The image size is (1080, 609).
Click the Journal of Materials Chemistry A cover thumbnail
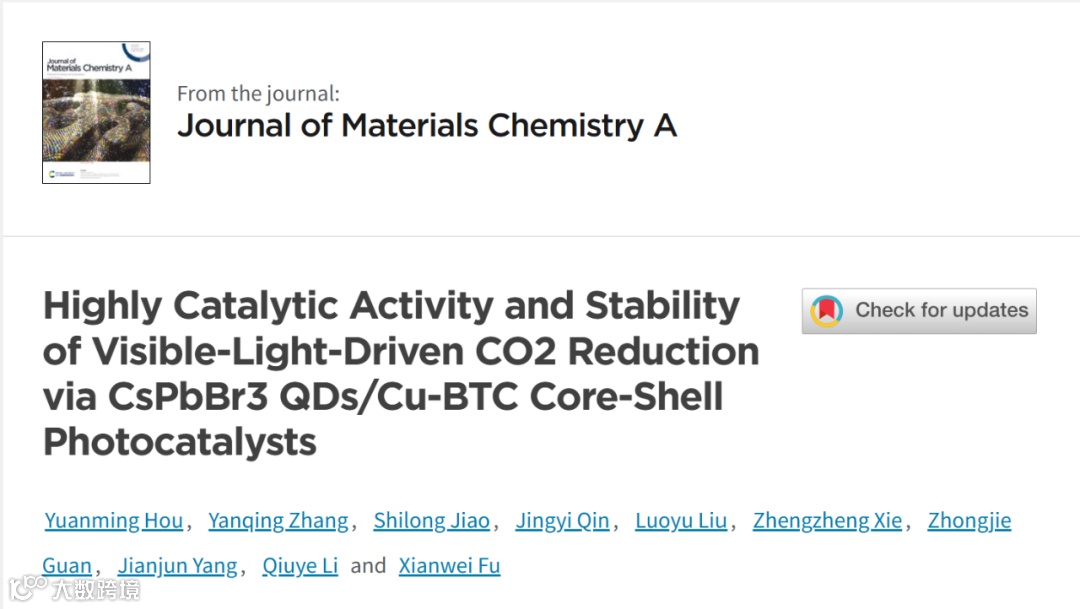(96, 112)
